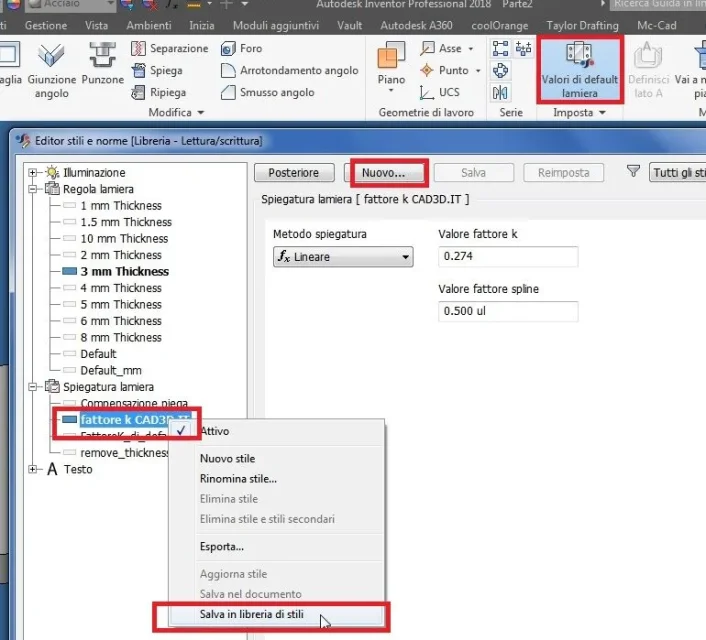Image resolution: width=706 pixels, height=640 pixels.
Task: Choose Salva in libreria di stili
Action: [252, 614]
